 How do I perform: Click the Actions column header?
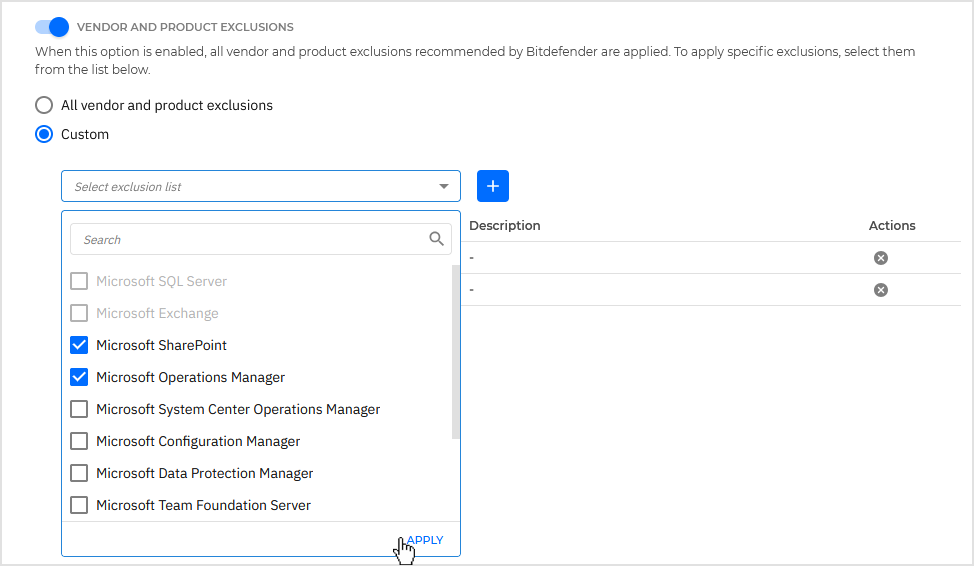(x=892, y=226)
